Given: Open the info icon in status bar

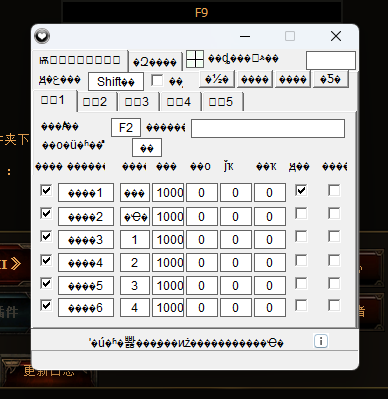Looking at the screenshot, I should [x=321, y=341].
